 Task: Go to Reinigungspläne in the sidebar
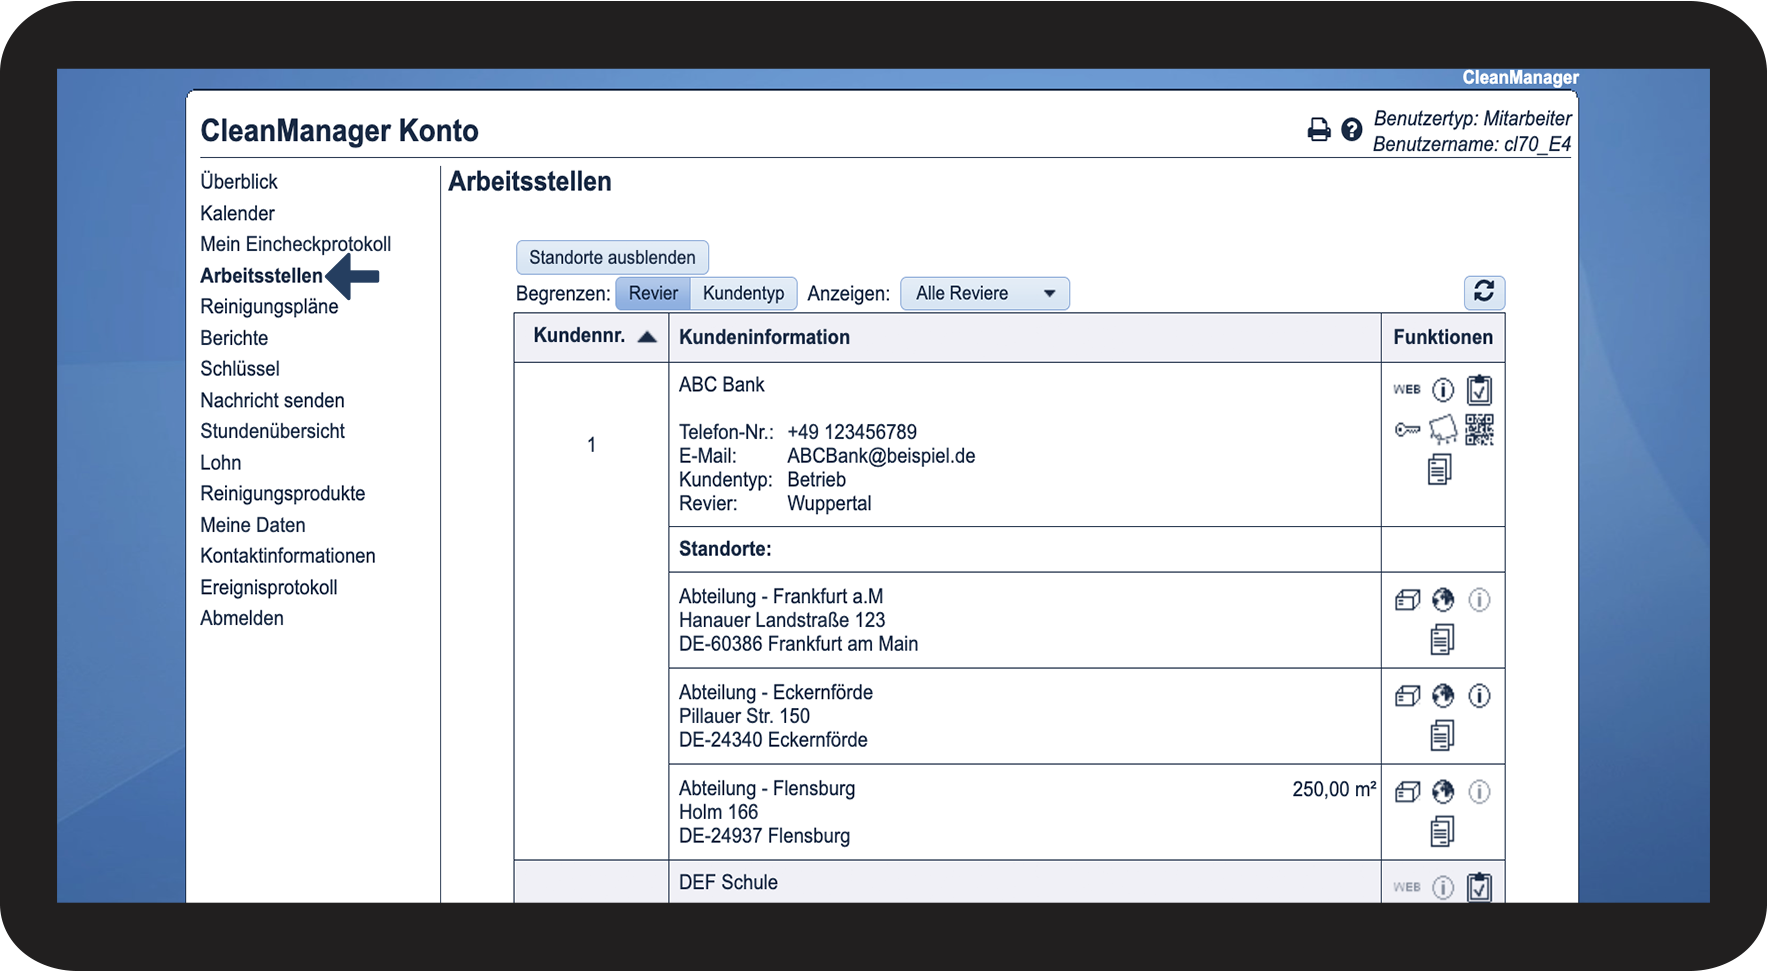[x=269, y=306]
